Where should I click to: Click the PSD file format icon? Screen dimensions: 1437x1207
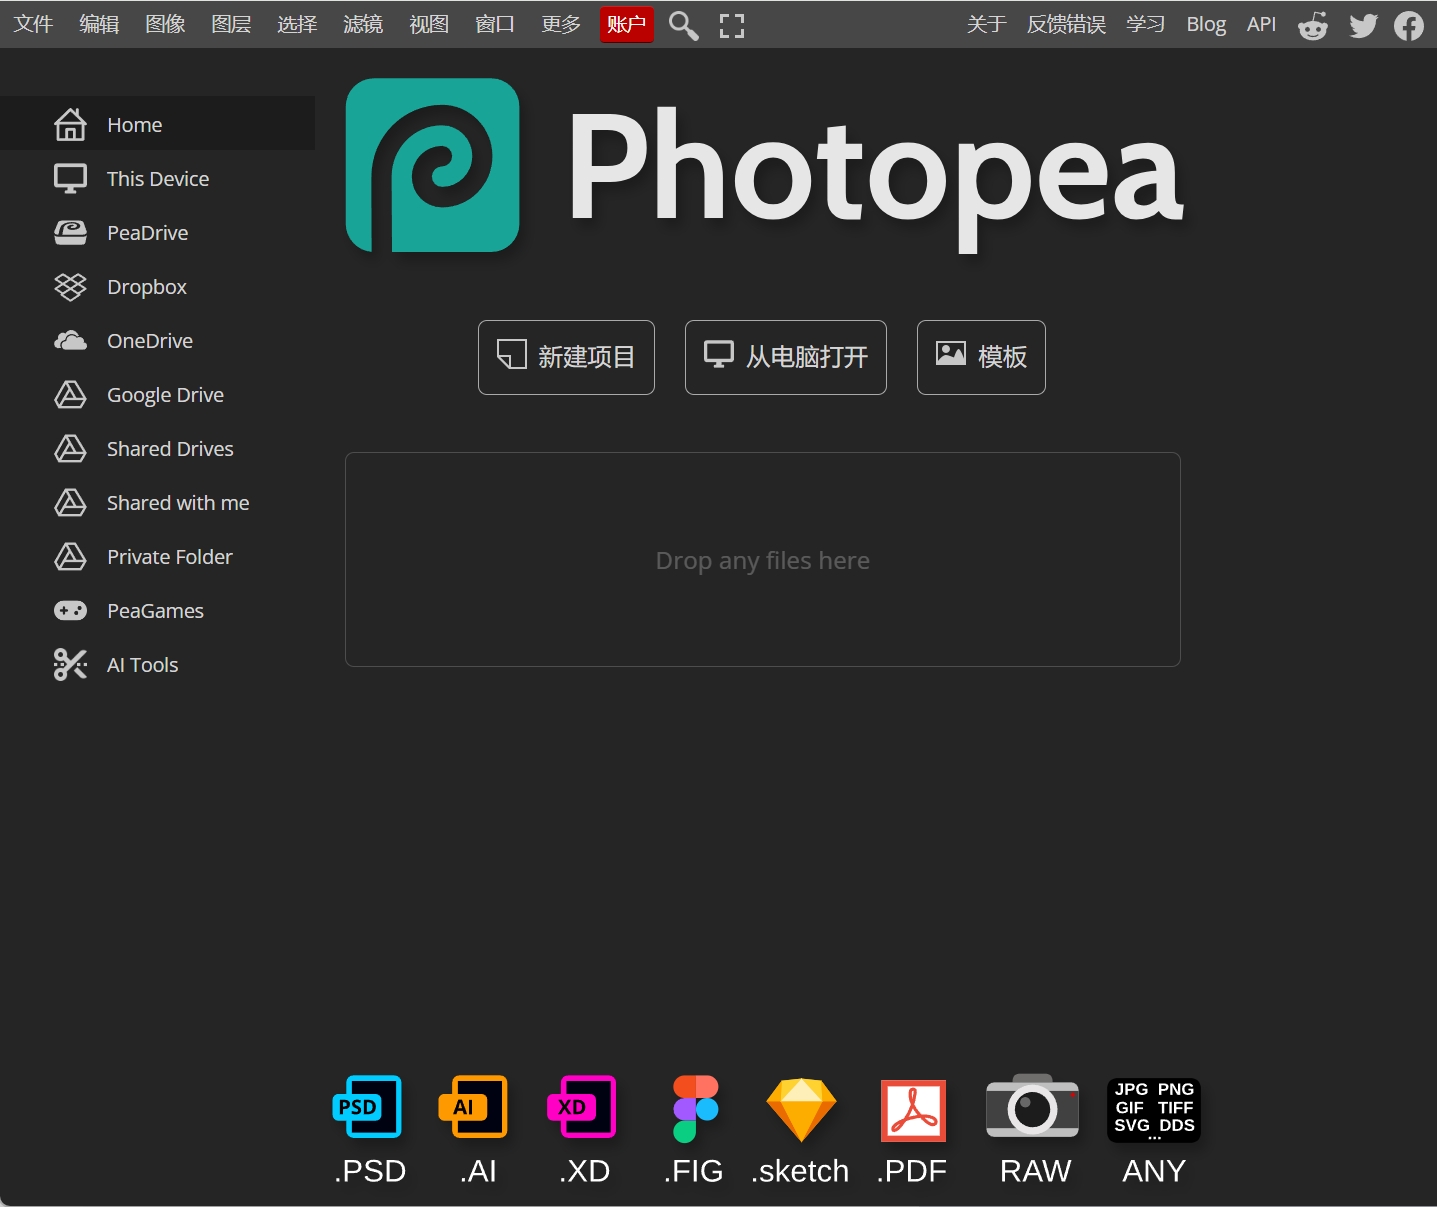pyautogui.click(x=367, y=1107)
